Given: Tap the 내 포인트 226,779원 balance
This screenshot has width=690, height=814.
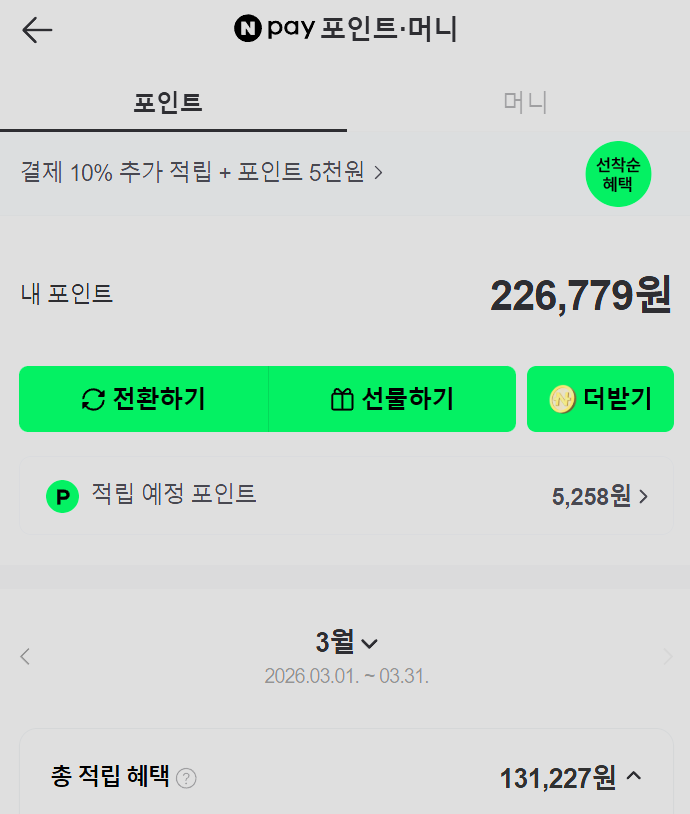Looking at the screenshot, I should [x=580, y=295].
